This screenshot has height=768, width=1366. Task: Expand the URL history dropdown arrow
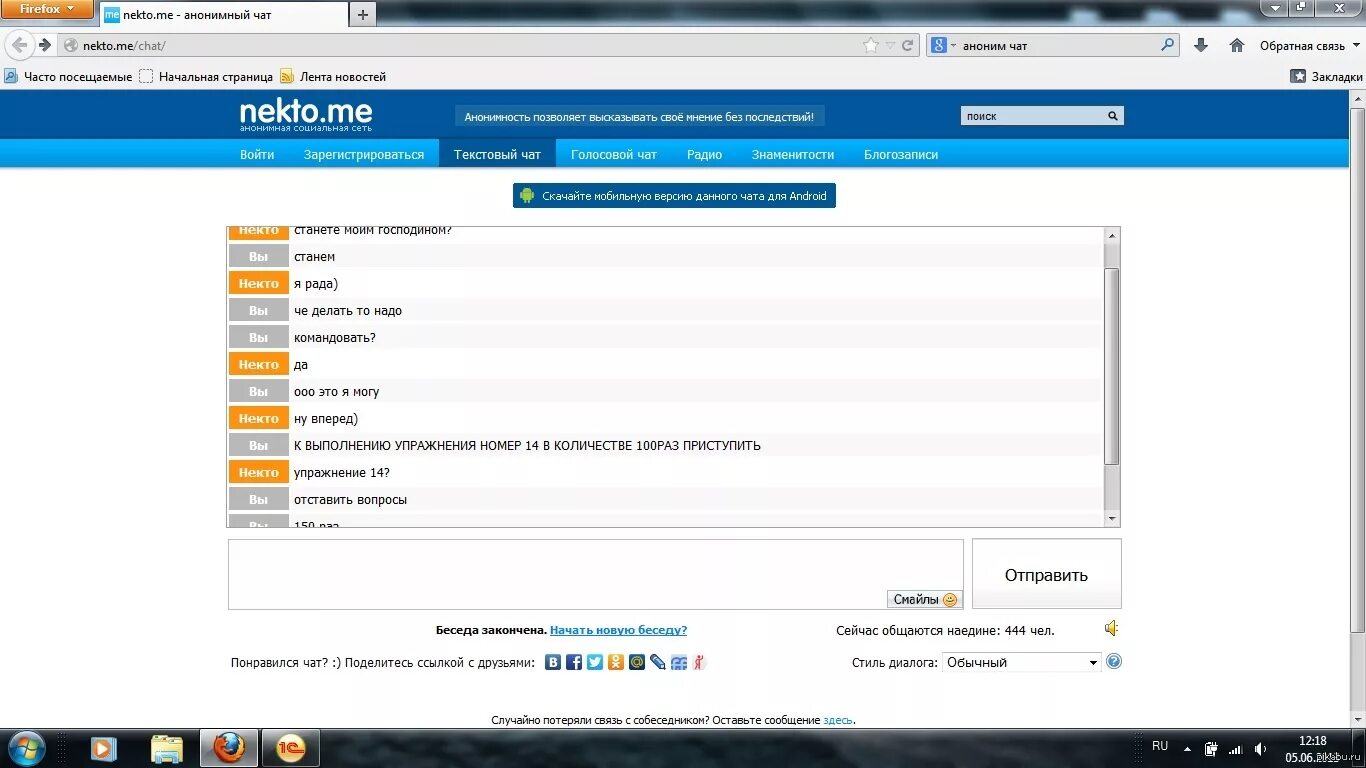[x=890, y=45]
